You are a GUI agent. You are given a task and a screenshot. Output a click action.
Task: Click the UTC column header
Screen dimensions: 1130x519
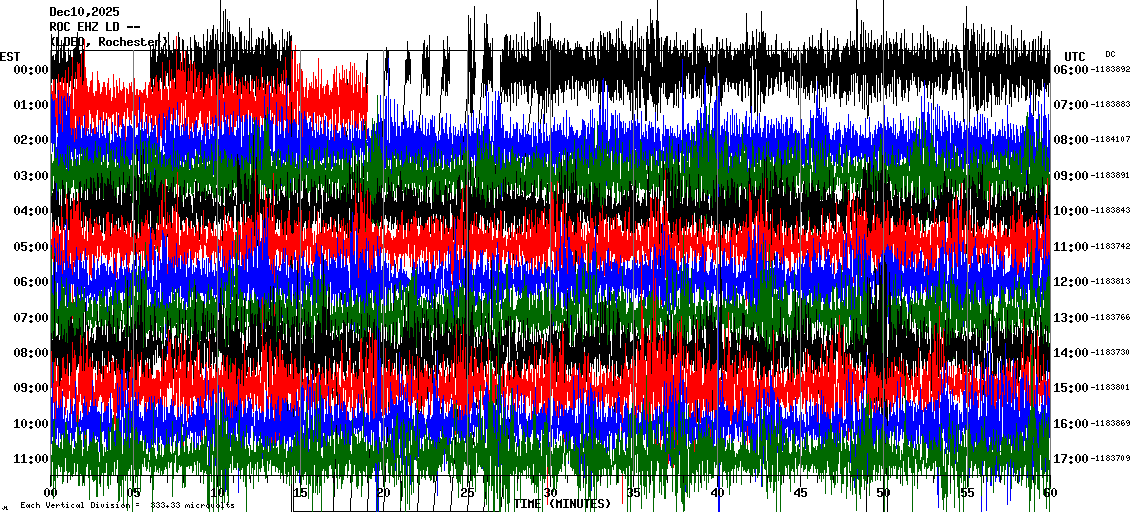click(1074, 56)
